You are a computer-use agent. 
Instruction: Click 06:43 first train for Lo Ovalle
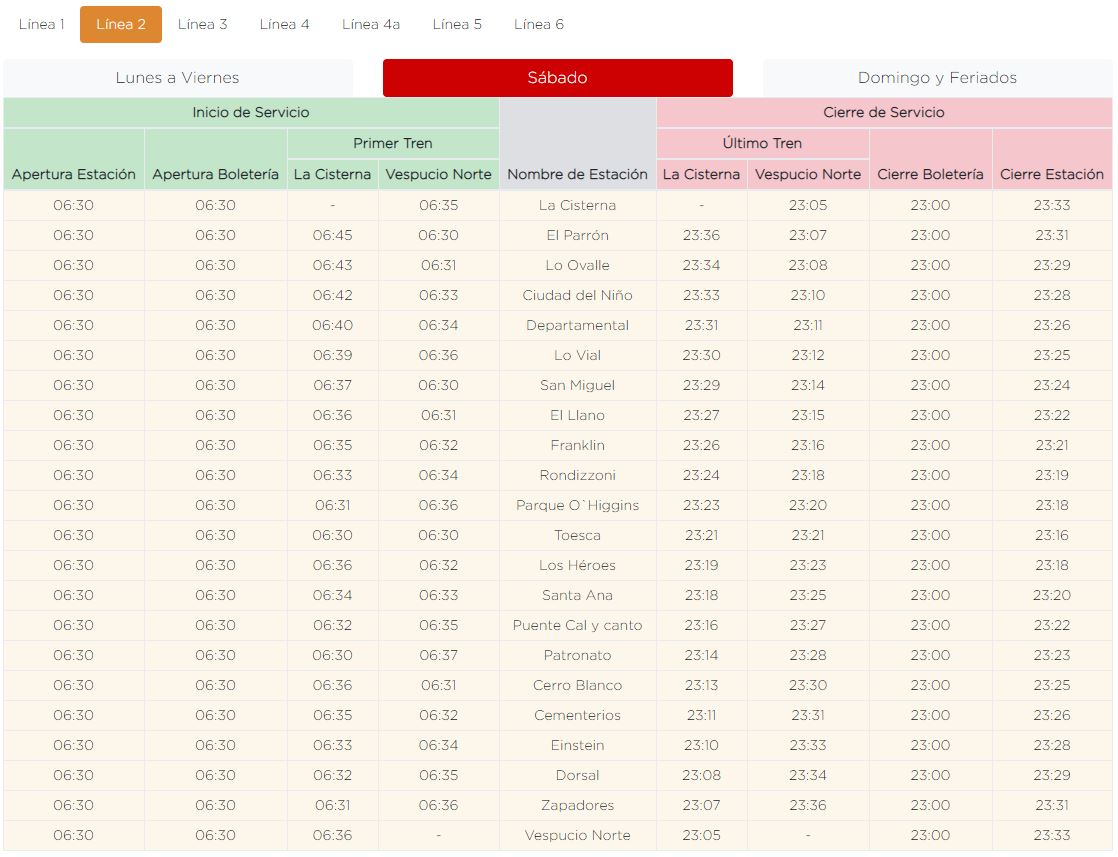point(332,265)
